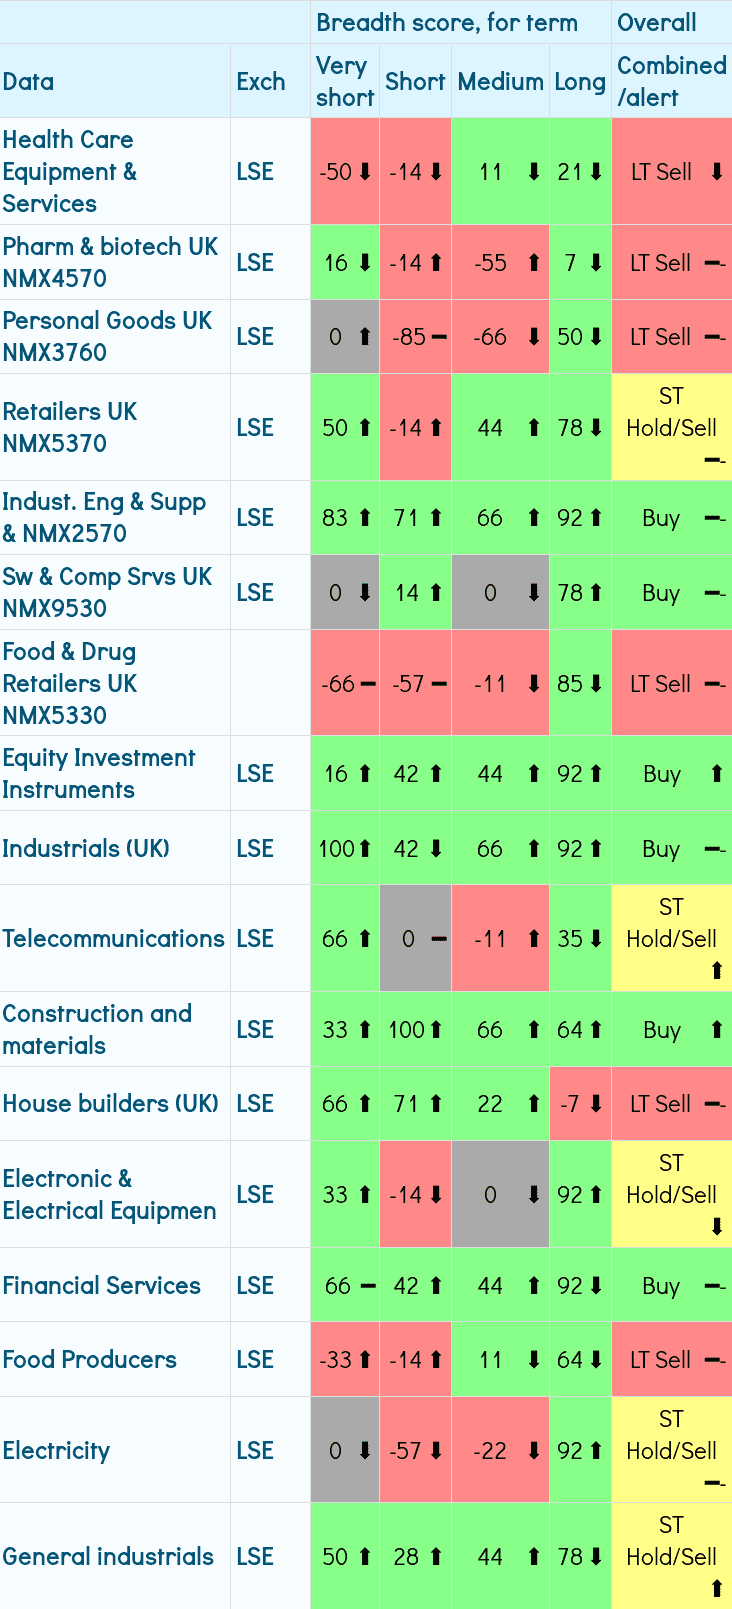The height and width of the screenshot is (1609, 732).
Task: Select the House builders (UK) row link
Action: pos(110,1103)
